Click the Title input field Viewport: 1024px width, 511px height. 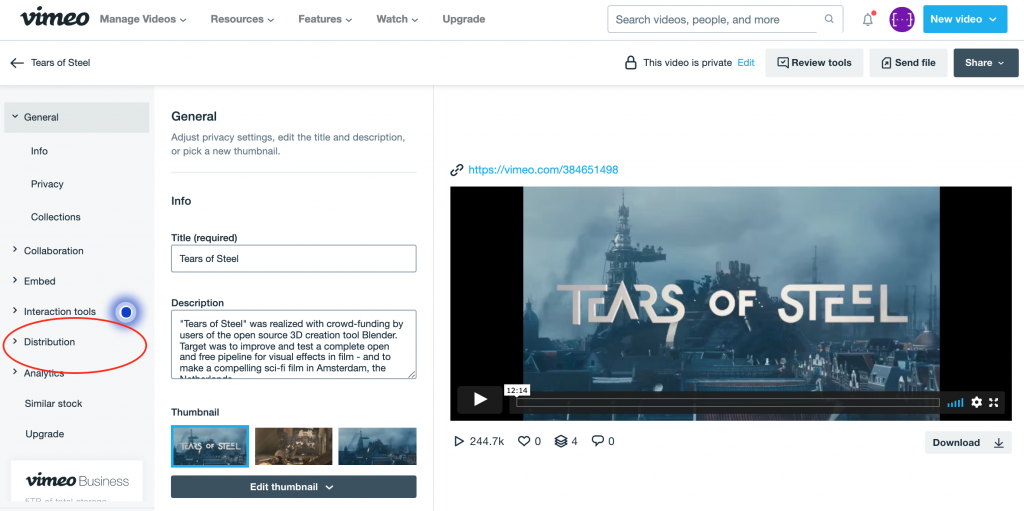click(x=293, y=259)
